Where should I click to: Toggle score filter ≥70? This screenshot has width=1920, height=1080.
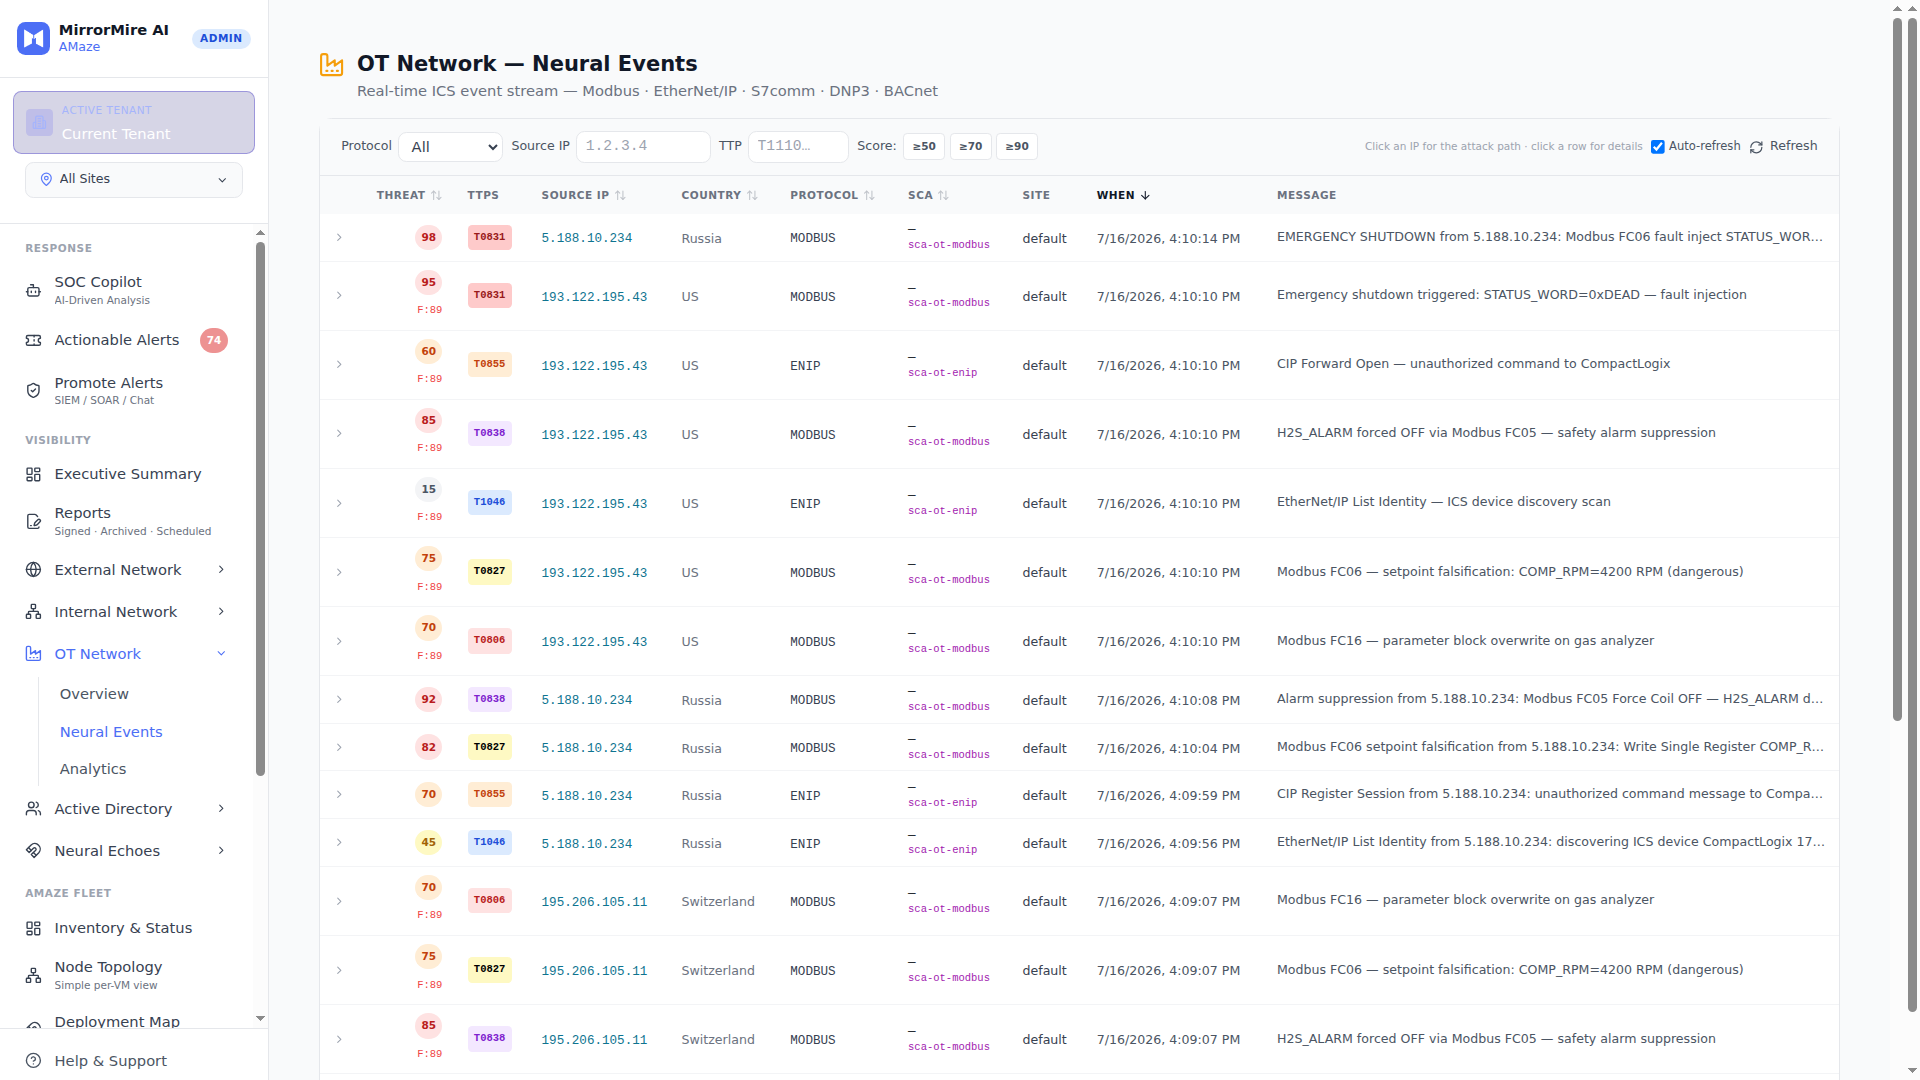pos(971,147)
